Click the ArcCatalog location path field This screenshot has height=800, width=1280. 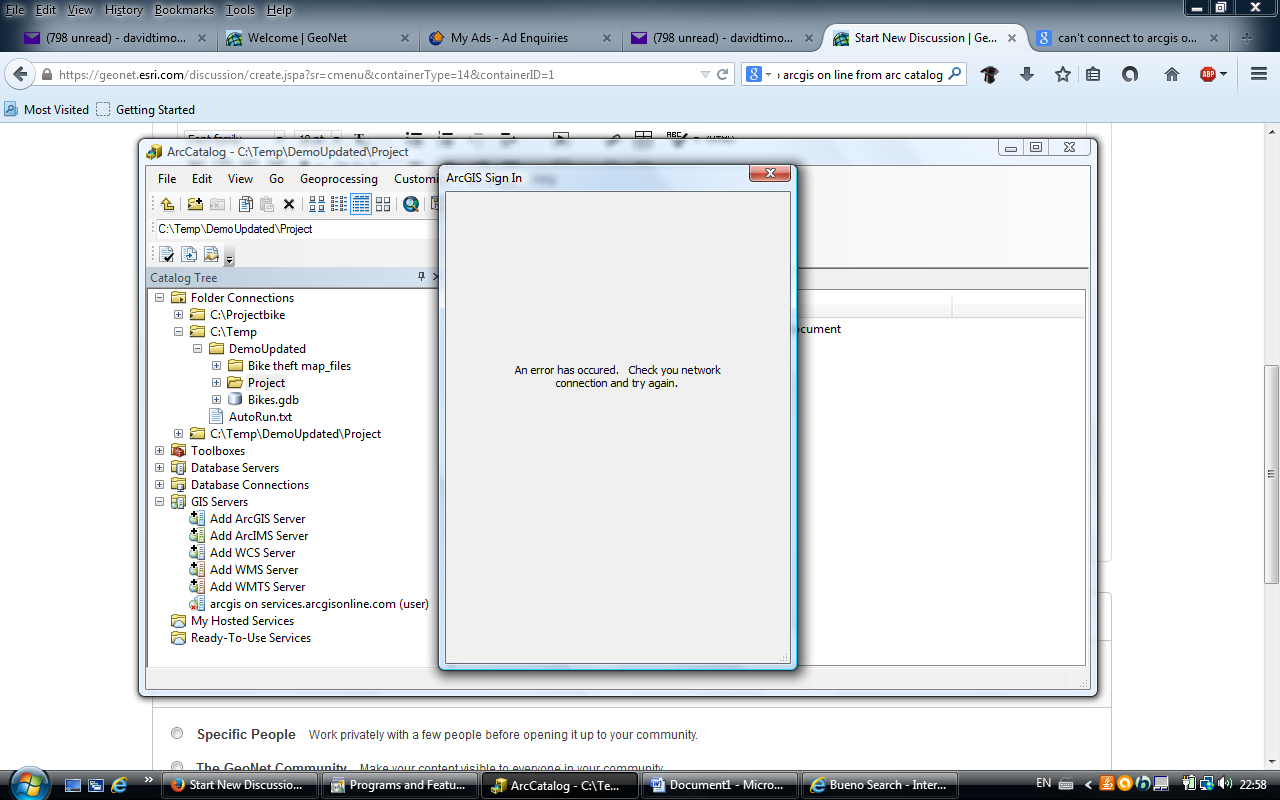click(296, 229)
